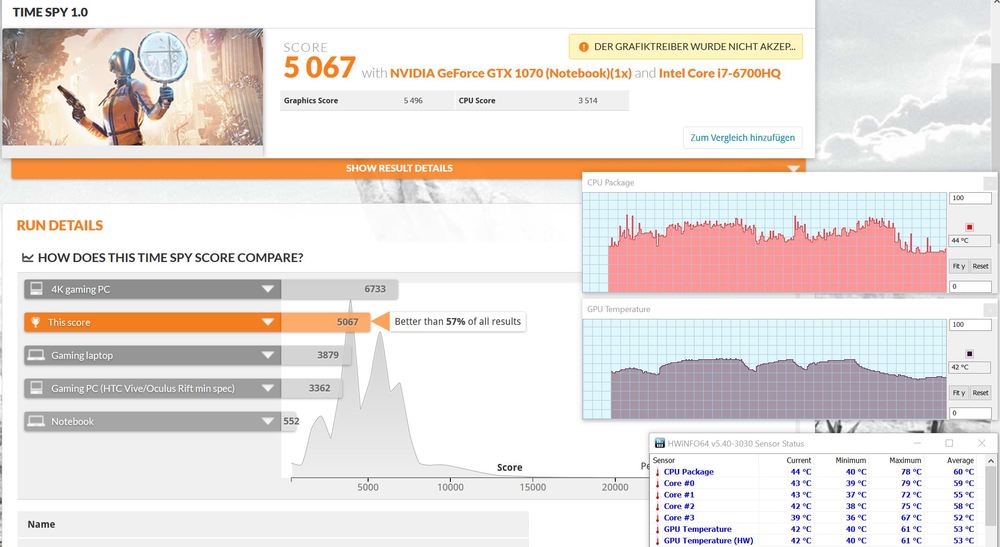Expand Show Result Details bar
The height and width of the screenshot is (547, 1000).
(400, 168)
